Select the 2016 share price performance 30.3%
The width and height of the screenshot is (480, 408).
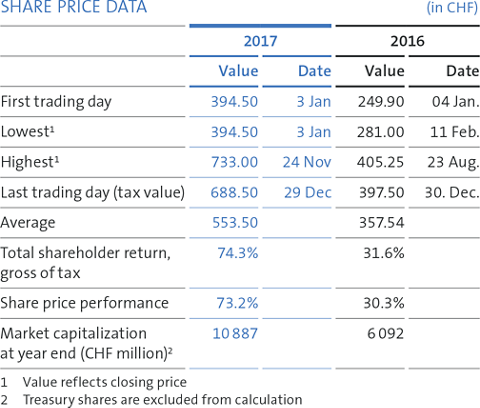point(384,303)
